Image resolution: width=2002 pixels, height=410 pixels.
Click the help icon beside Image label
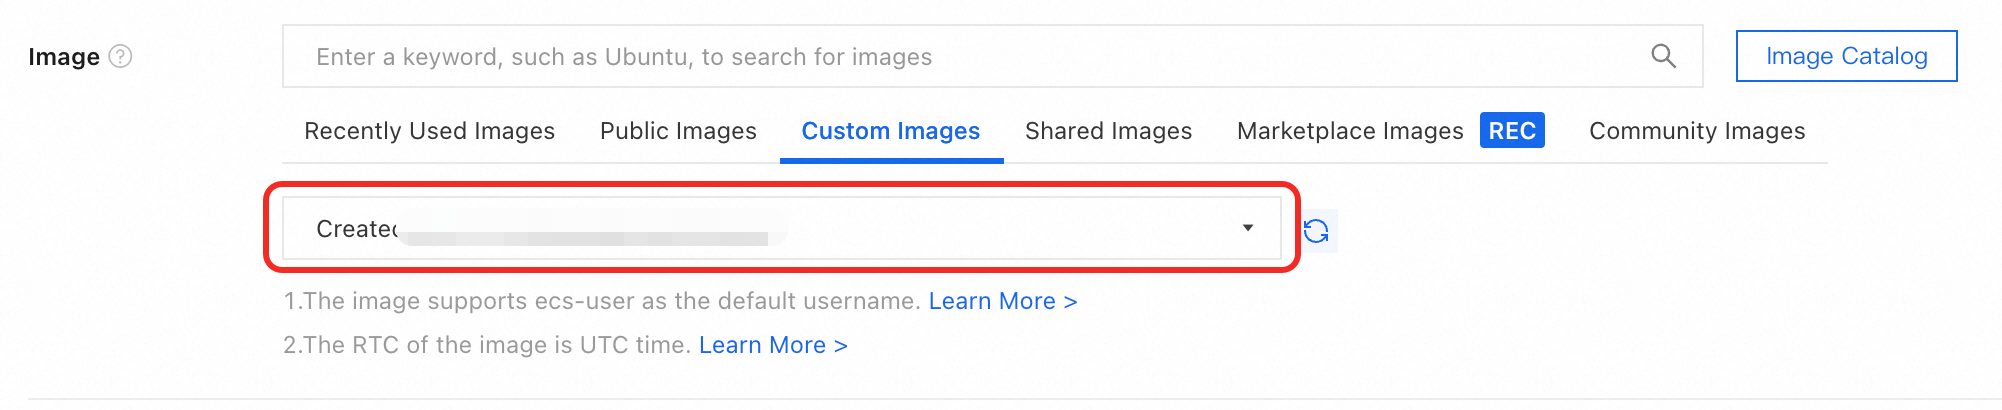pos(120,56)
